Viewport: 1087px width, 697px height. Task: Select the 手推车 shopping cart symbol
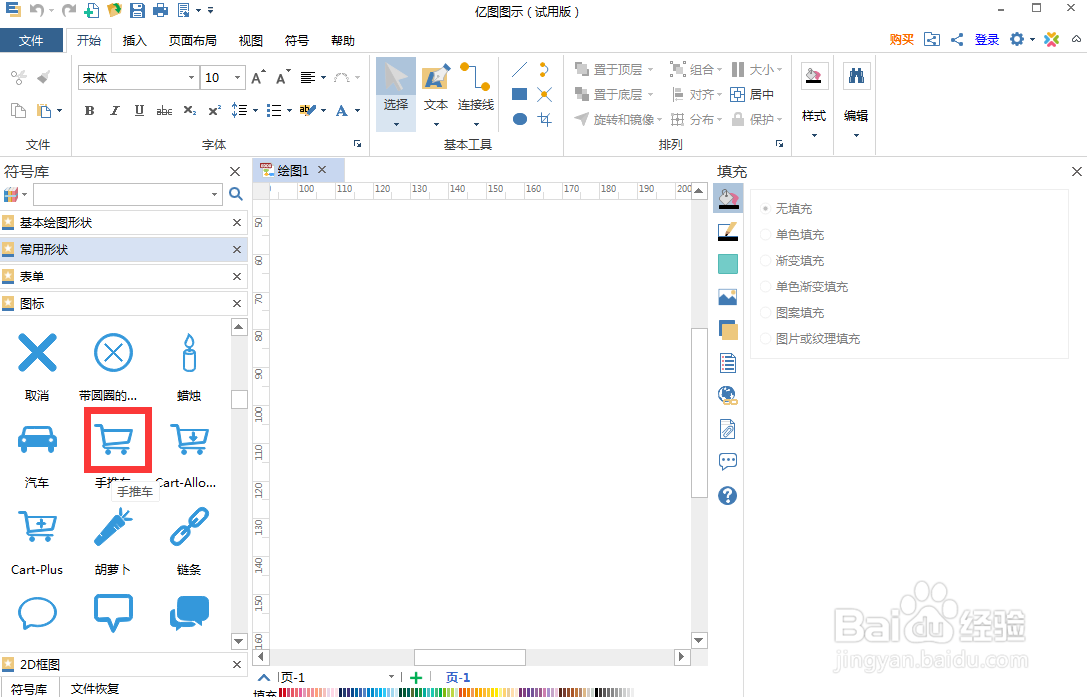pos(117,440)
